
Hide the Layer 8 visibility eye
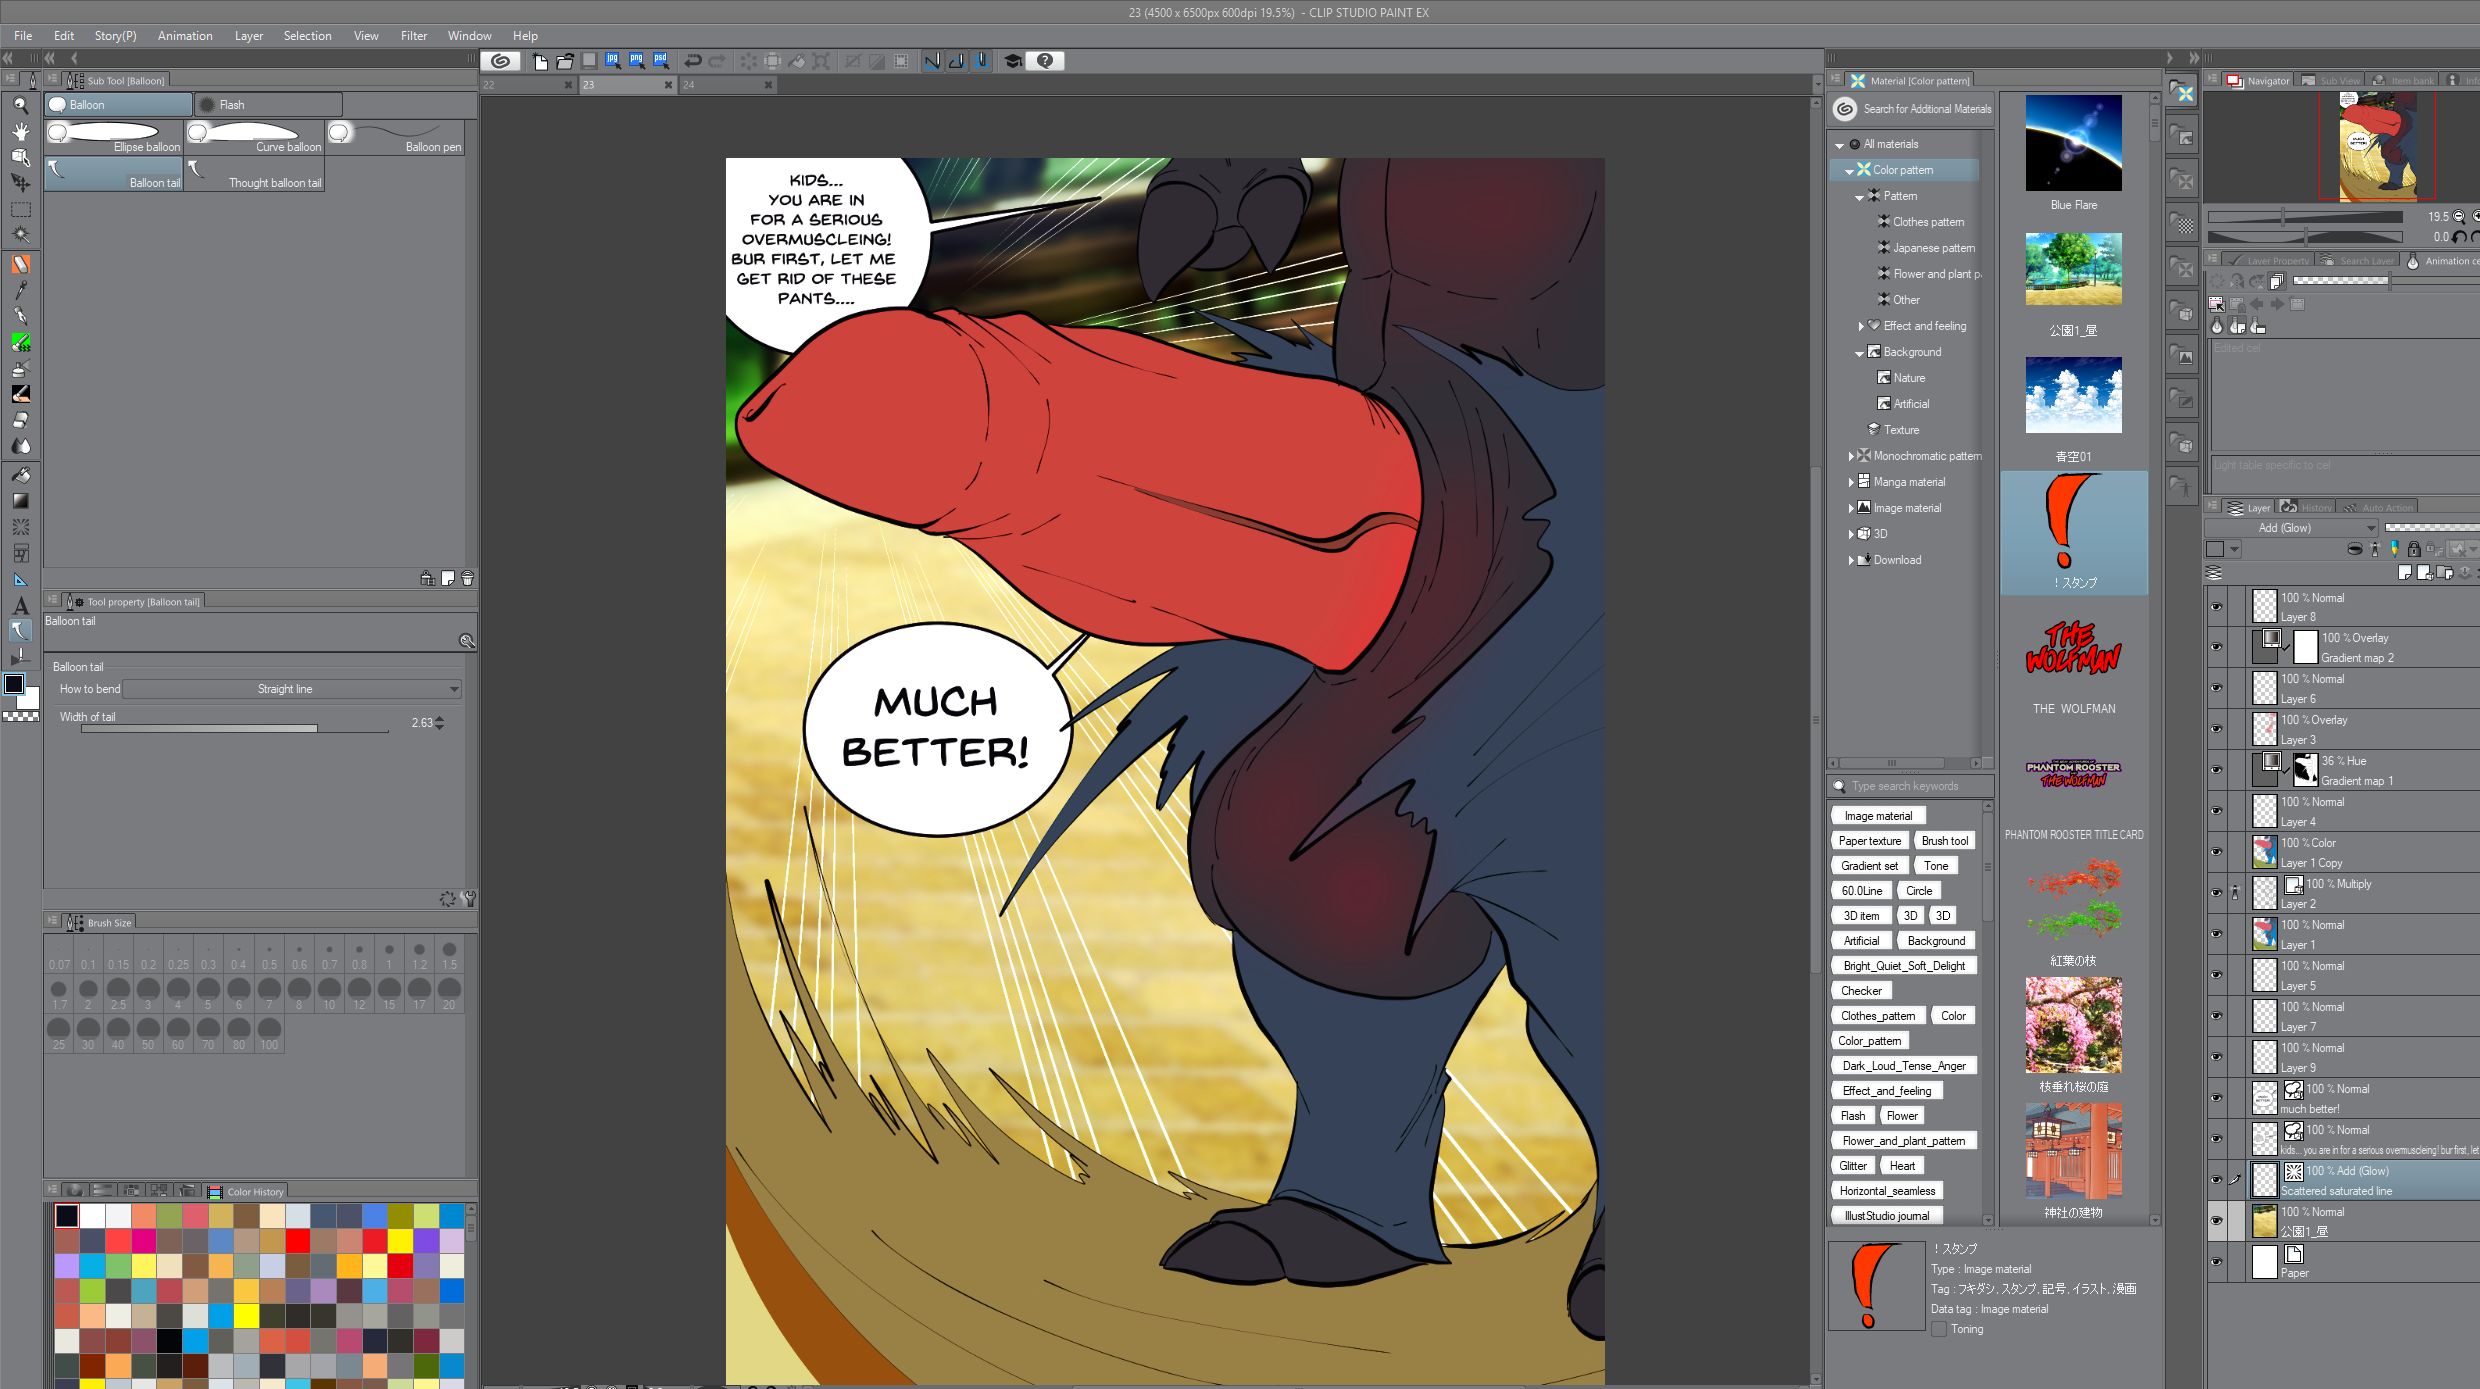[x=2216, y=607]
